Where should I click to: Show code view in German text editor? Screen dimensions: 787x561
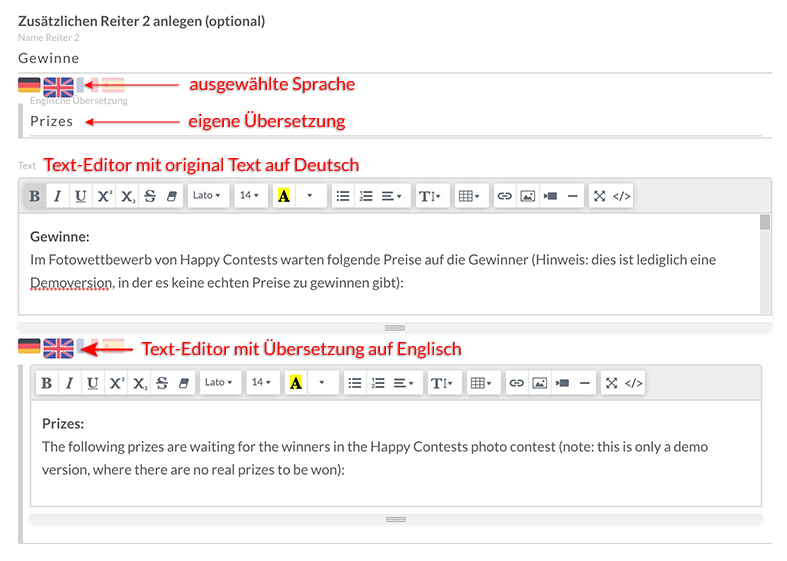coord(622,196)
